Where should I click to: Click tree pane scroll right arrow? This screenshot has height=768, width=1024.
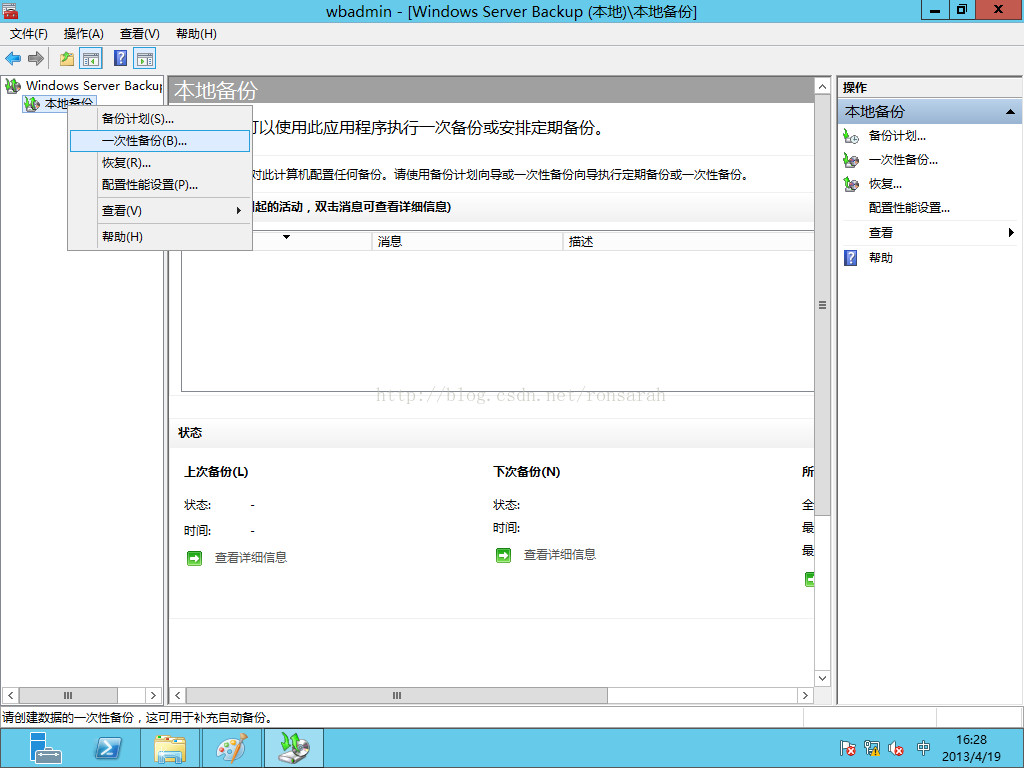[x=153, y=696]
